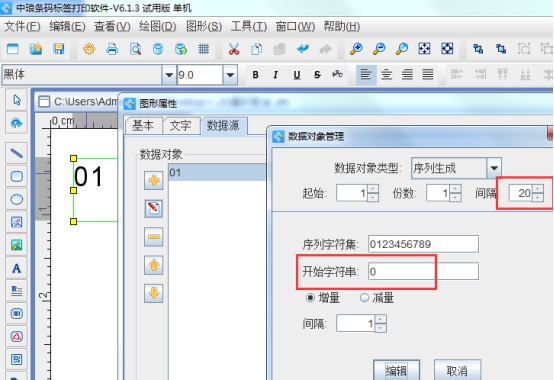The image size is (554, 380).
Task: Open the database settings cylinder icon
Action: pos(158,49)
